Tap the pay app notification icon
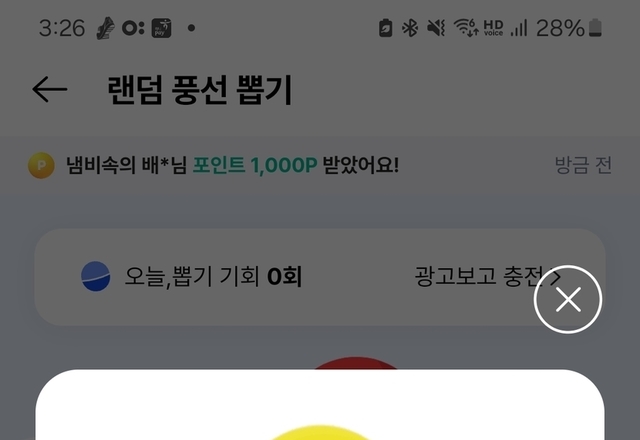 [x=161, y=28]
